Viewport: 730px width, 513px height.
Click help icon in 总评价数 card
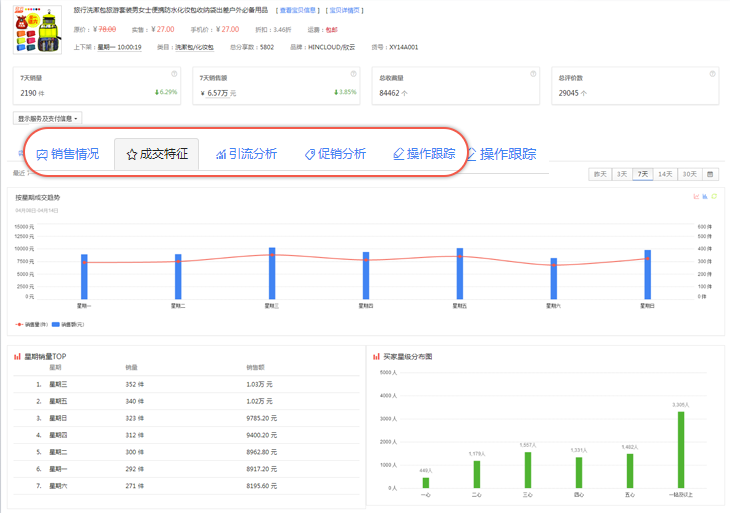(x=711, y=74)
